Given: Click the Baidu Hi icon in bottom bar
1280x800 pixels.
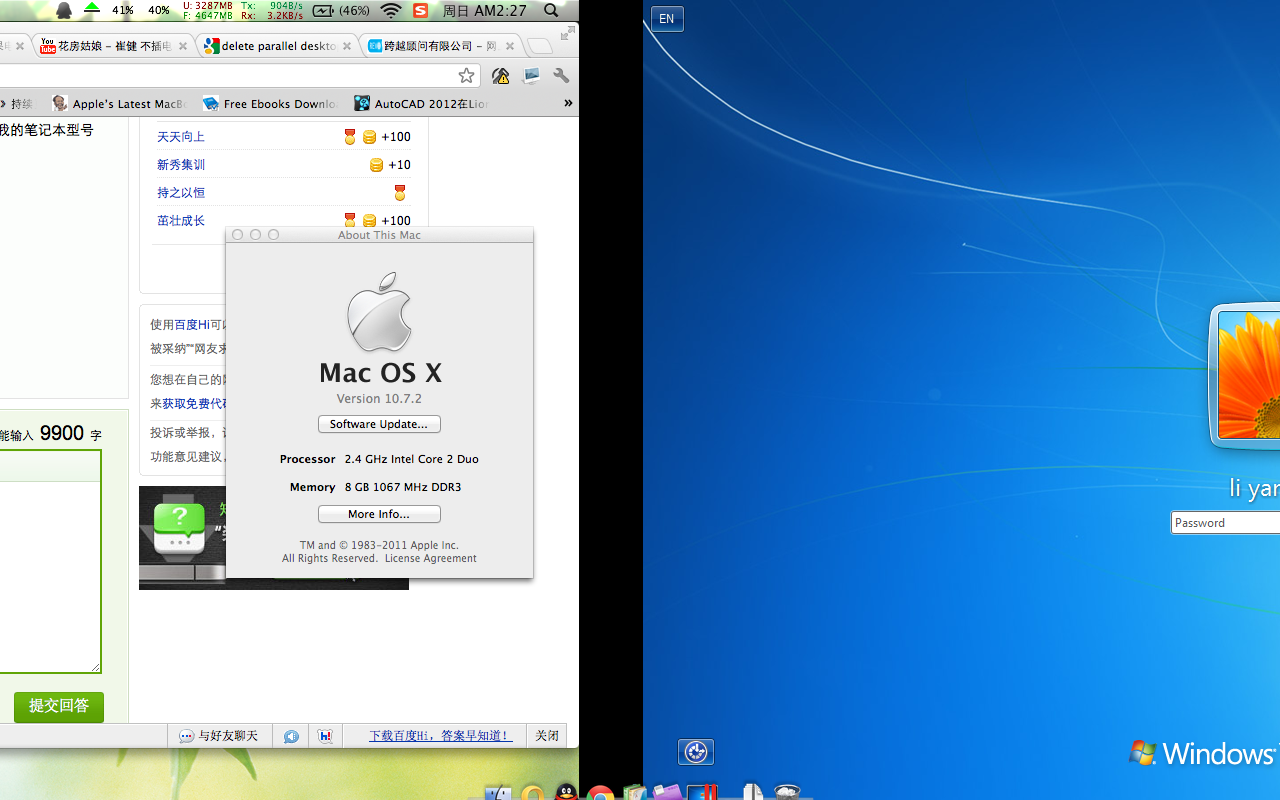Looking at the screenshot, I should pos(325,736).
